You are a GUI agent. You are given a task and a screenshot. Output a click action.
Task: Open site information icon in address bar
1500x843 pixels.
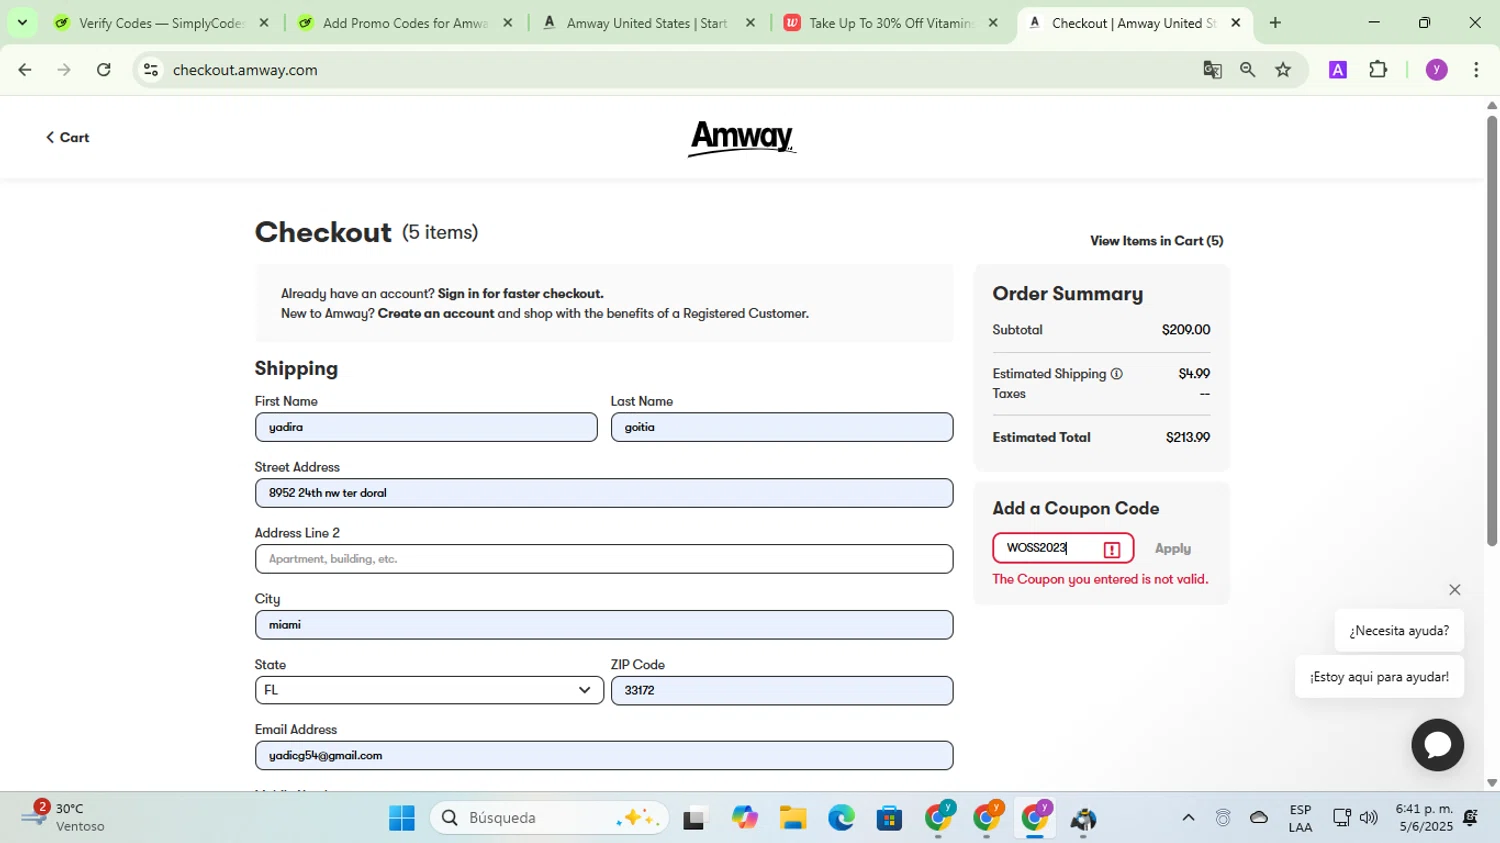pos(151,70)
